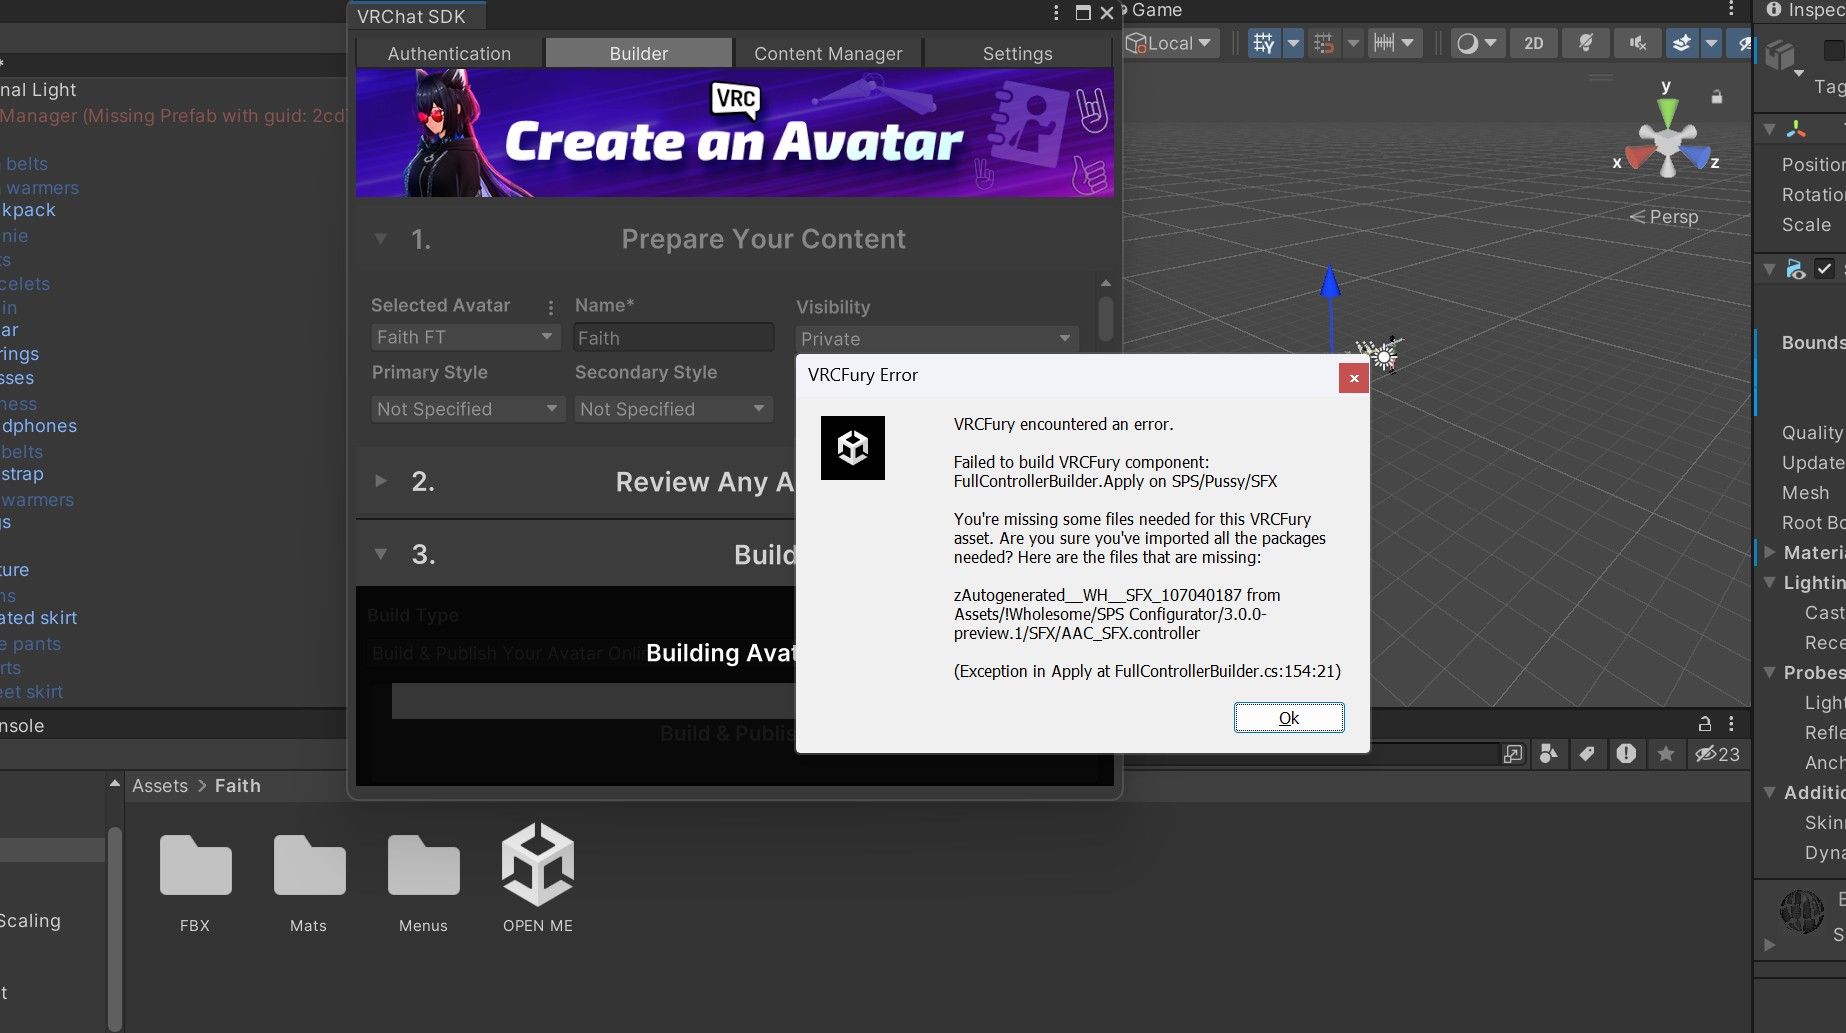Toggle hidden packages visibility showing 23
The width and height of the screenshot is (1846, 1033).
[1718, 754]
